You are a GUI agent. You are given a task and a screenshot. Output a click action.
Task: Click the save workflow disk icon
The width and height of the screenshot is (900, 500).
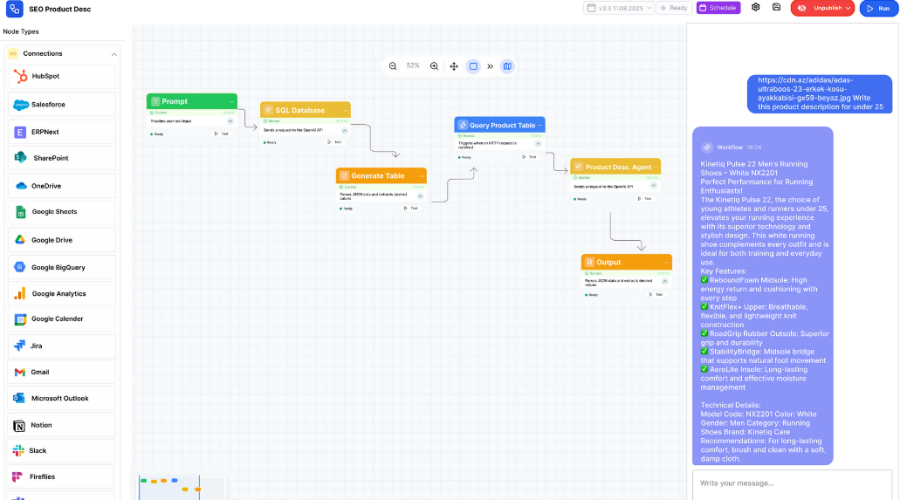(x=777, y=7)
